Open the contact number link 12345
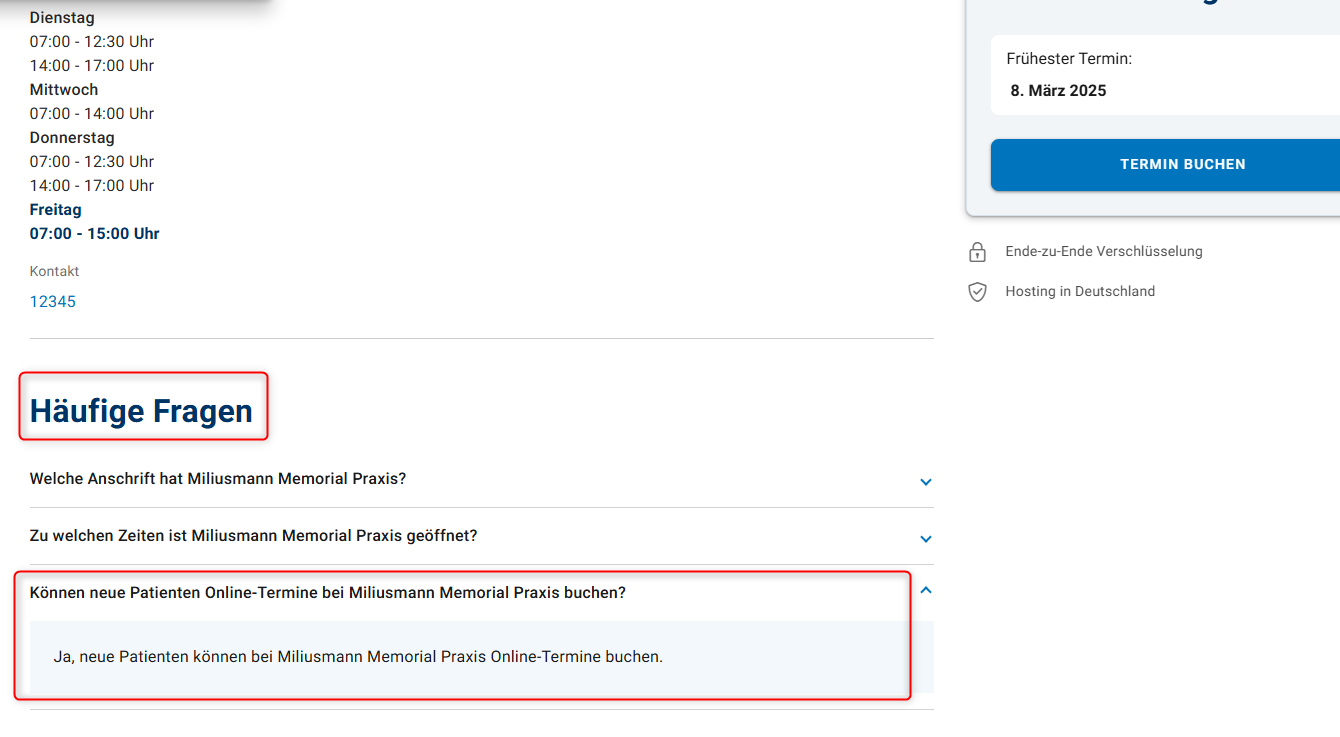Screen dimensions: 1340x737 coord(53,302)
